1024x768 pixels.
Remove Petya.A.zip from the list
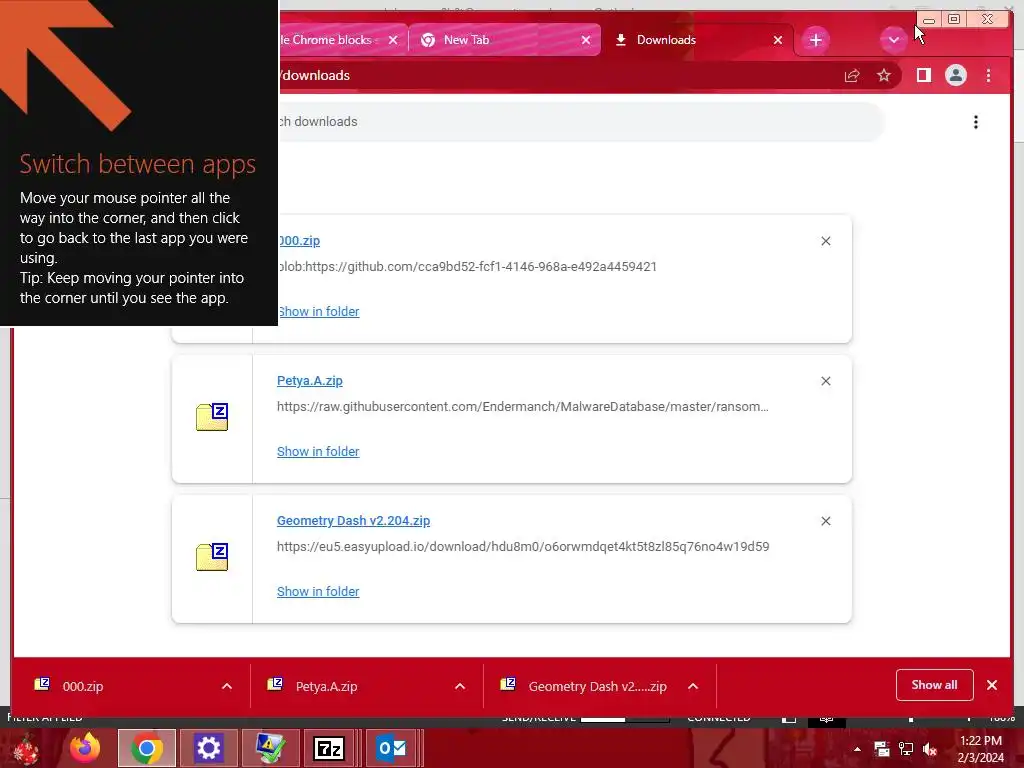click(x=825, y=381)
